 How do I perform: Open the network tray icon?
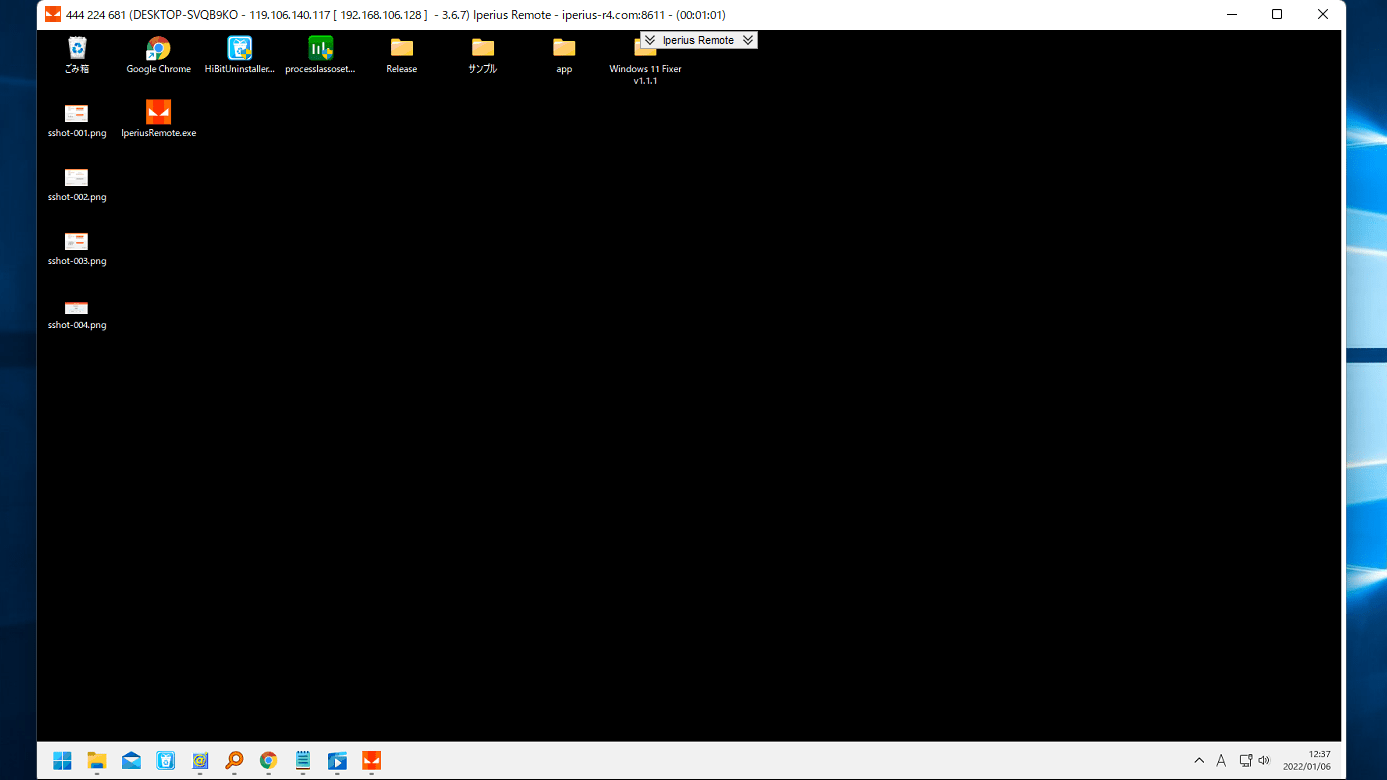1246,761
